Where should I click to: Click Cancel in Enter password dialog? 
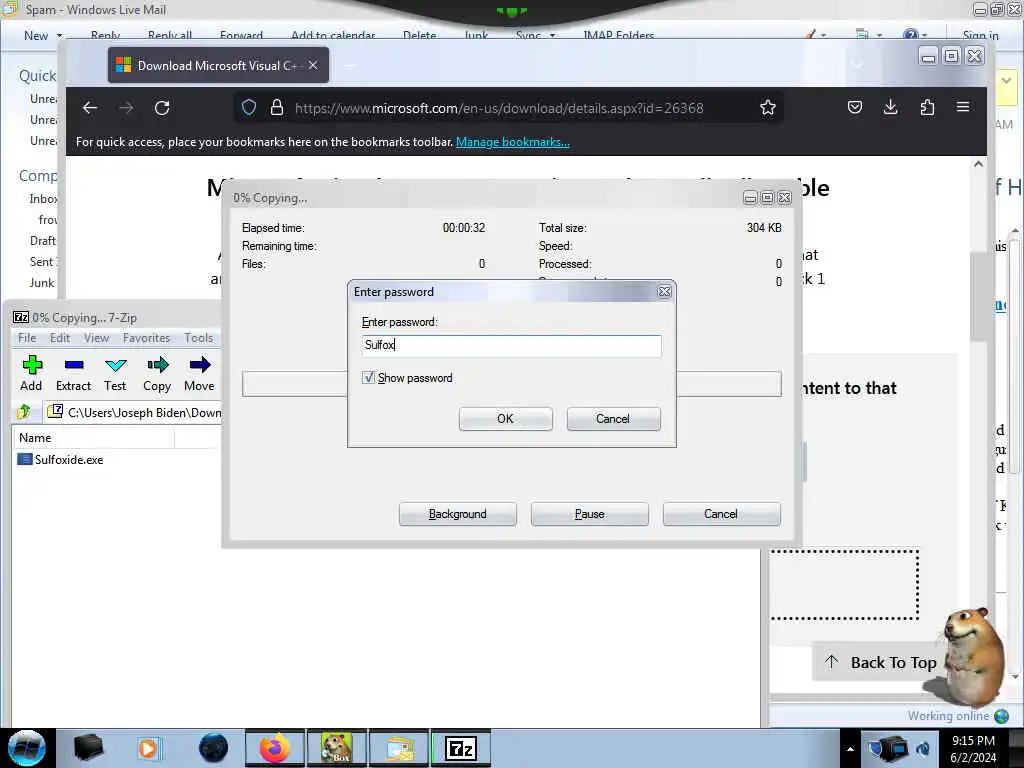(613, 419)
